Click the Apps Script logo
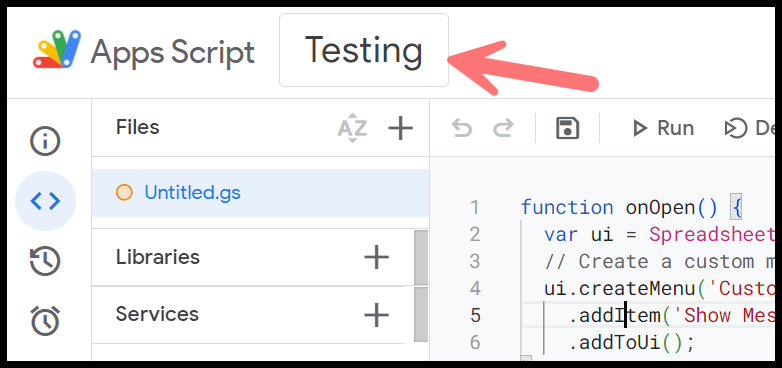Image resolution: width=782 pixels, height=368 pixels. [56, 49]
